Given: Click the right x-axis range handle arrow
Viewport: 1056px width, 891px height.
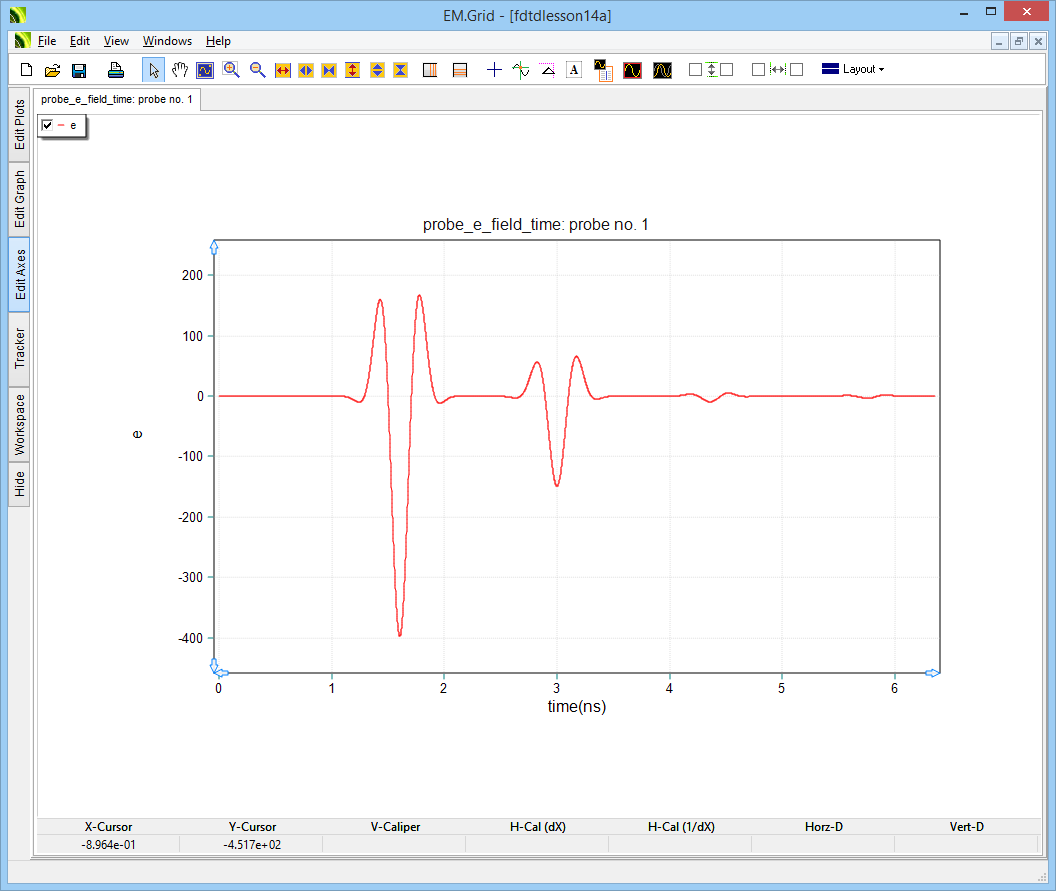Looking at the screenshot, I should point(931,673).
